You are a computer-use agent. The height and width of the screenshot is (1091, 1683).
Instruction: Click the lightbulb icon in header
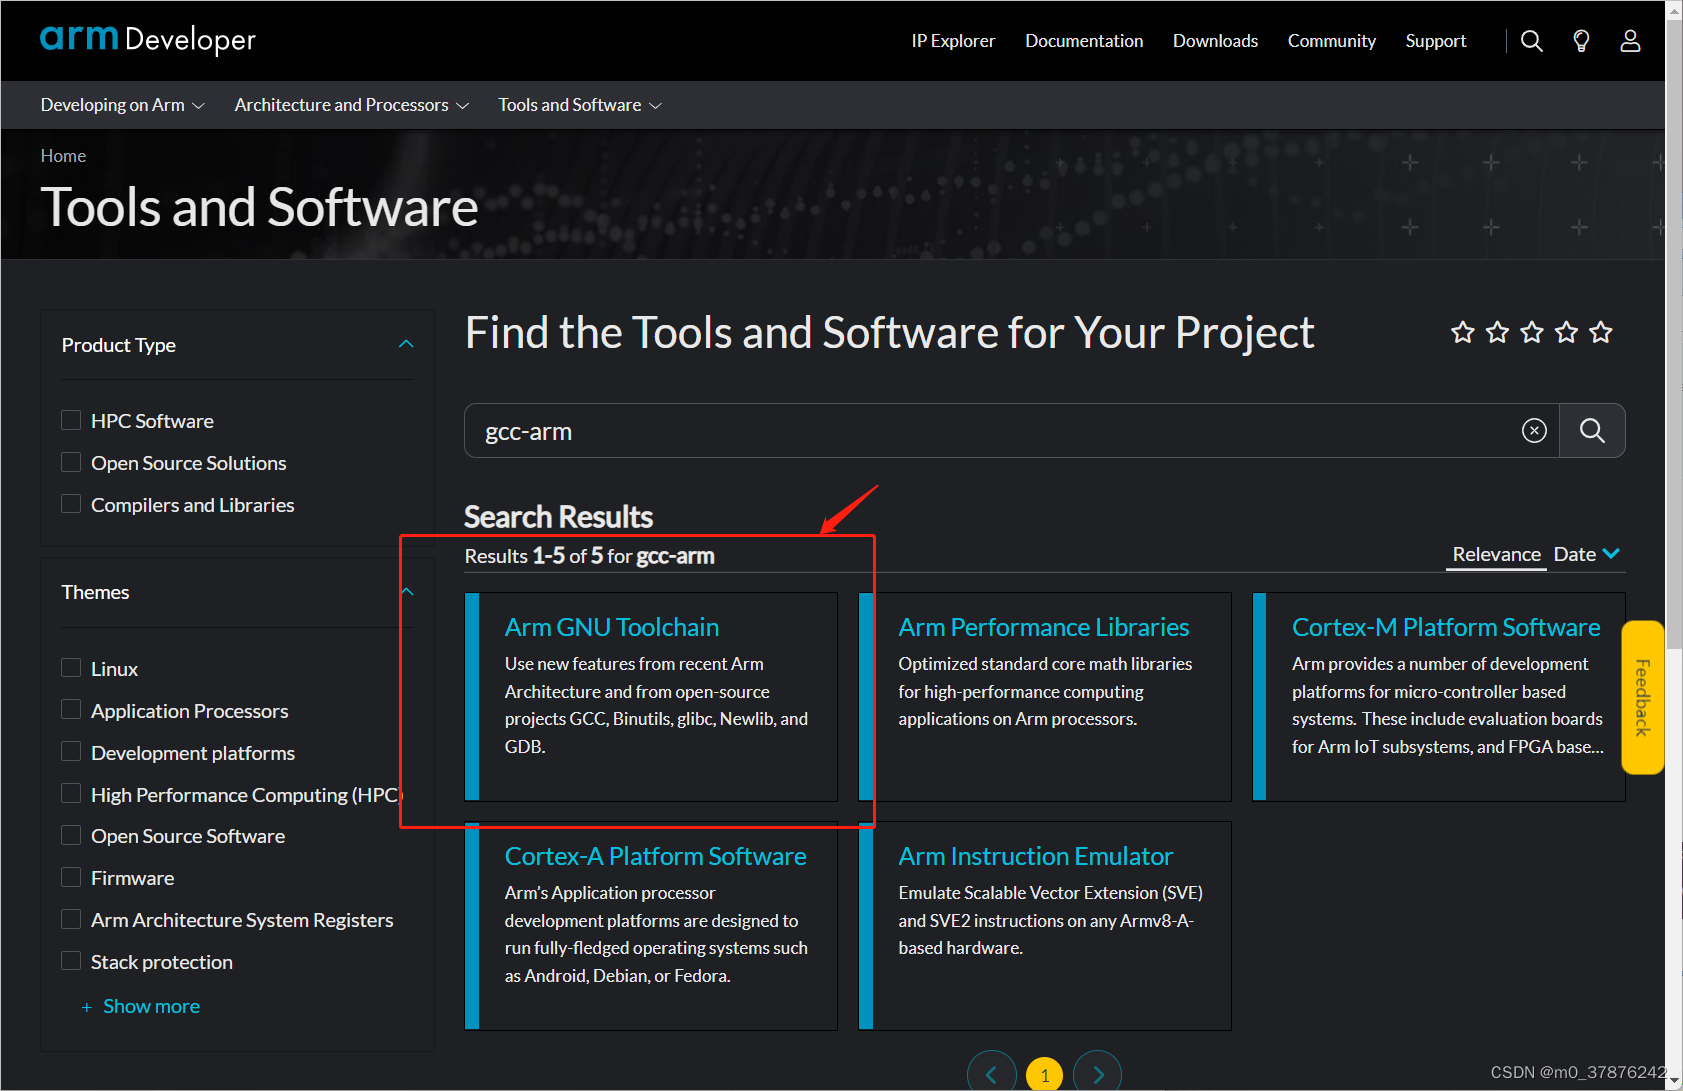coord(1581,41)
